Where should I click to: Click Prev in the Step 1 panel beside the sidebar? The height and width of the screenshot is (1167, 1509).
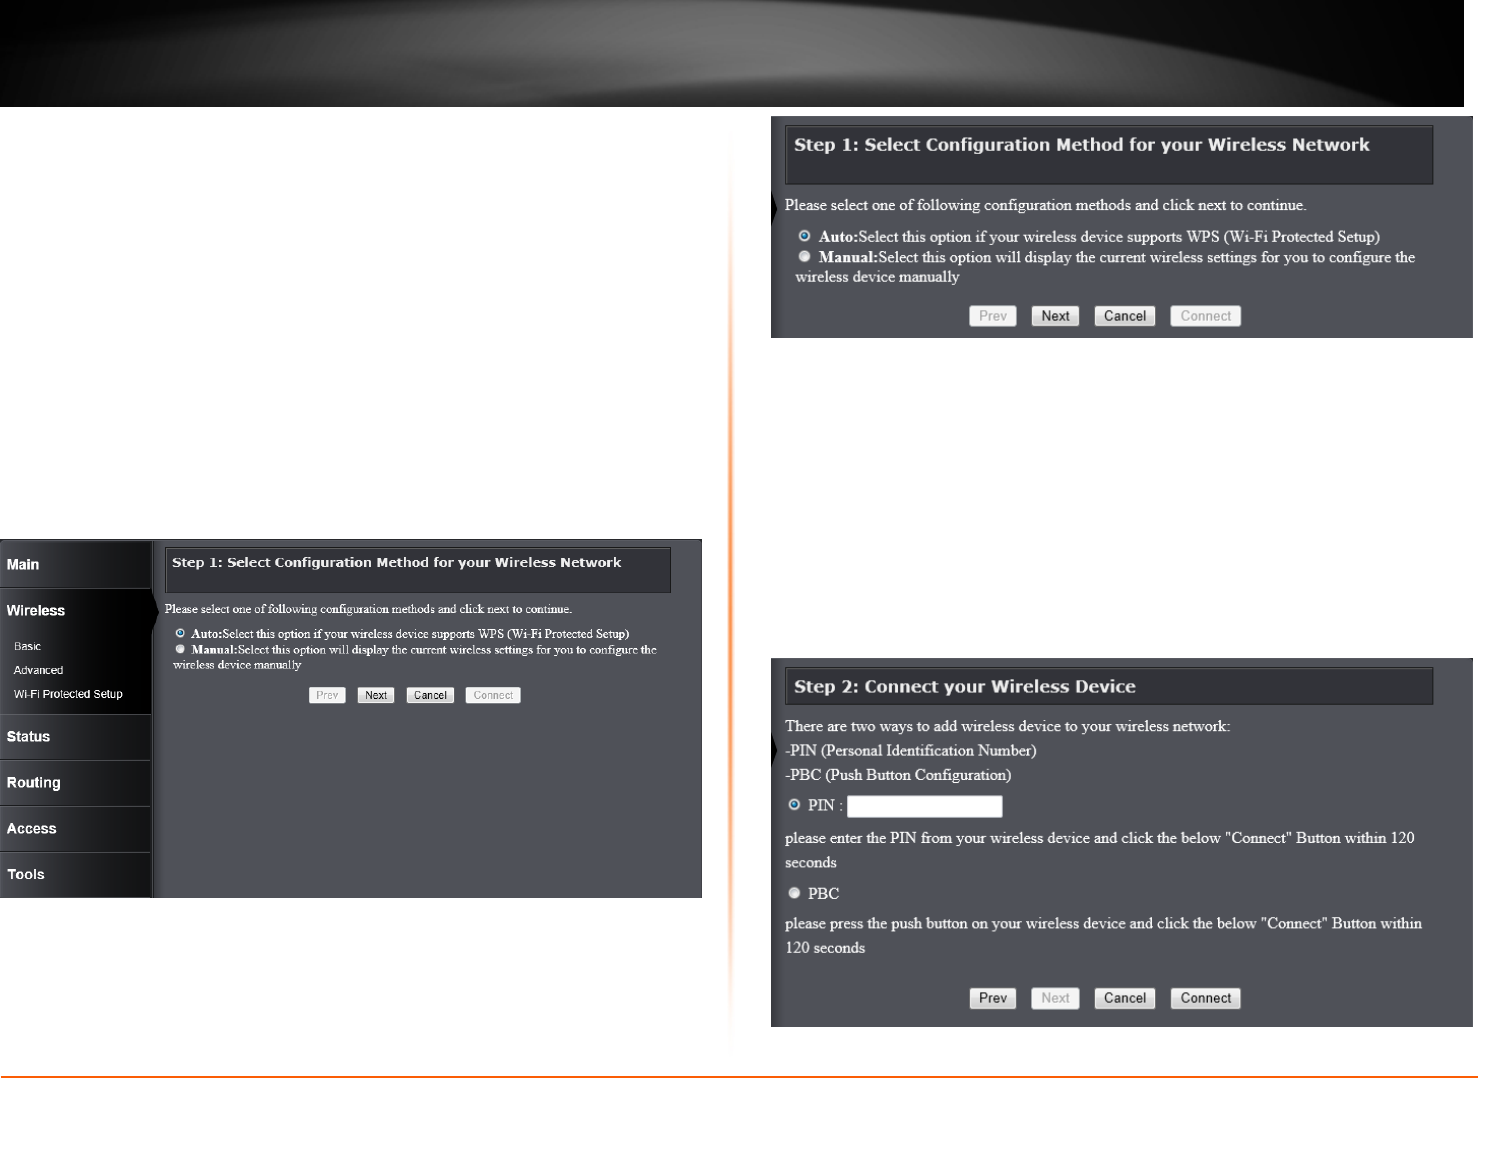pyautogui.click(x=327, y=696)
